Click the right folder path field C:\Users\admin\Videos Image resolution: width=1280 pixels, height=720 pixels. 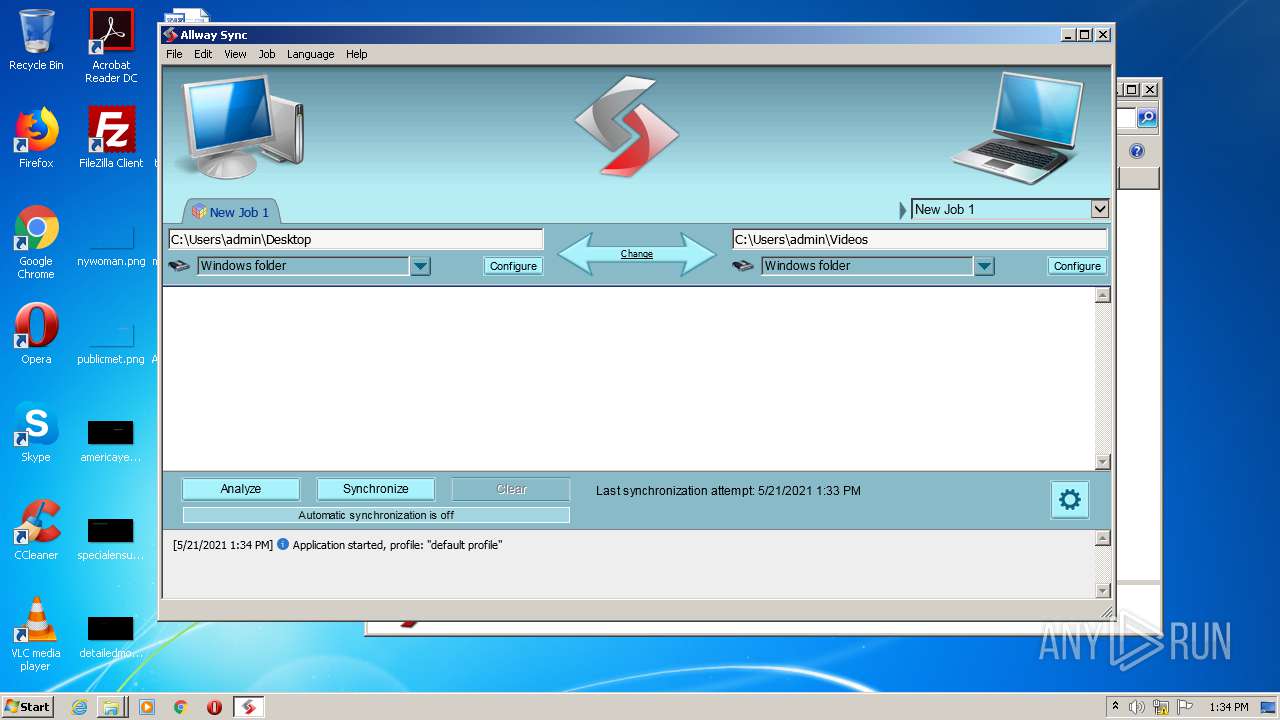coord(919,239)
